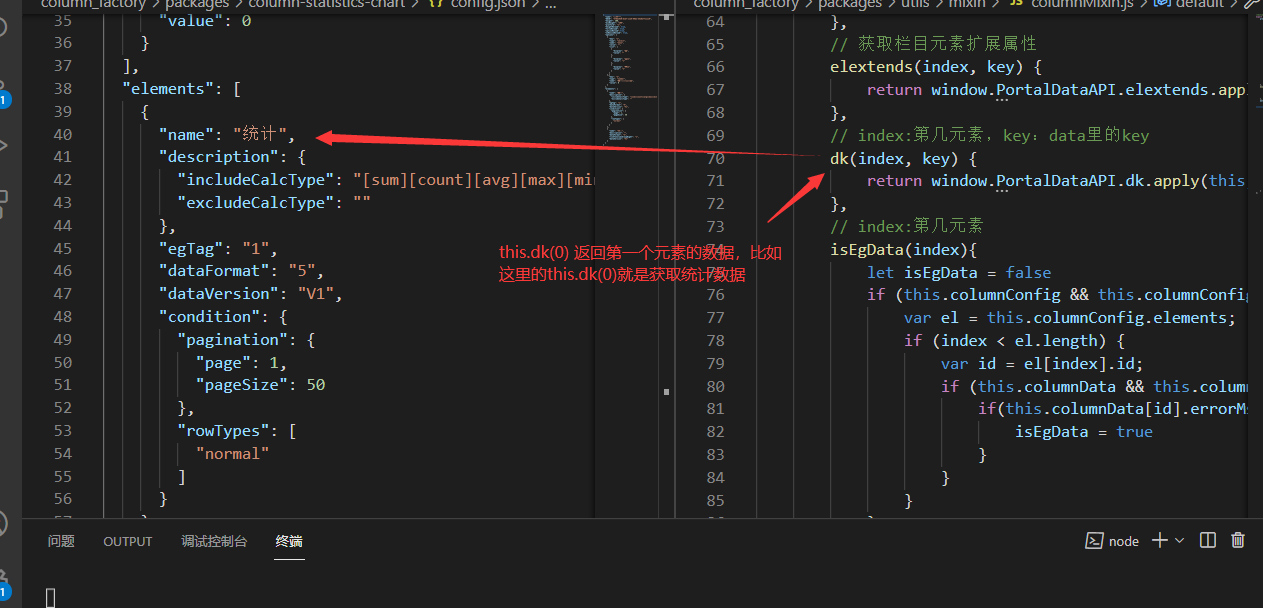The image size is (1263, 608).
Task: Open the default symbol breadcrumb
Action: [1202, 4]
